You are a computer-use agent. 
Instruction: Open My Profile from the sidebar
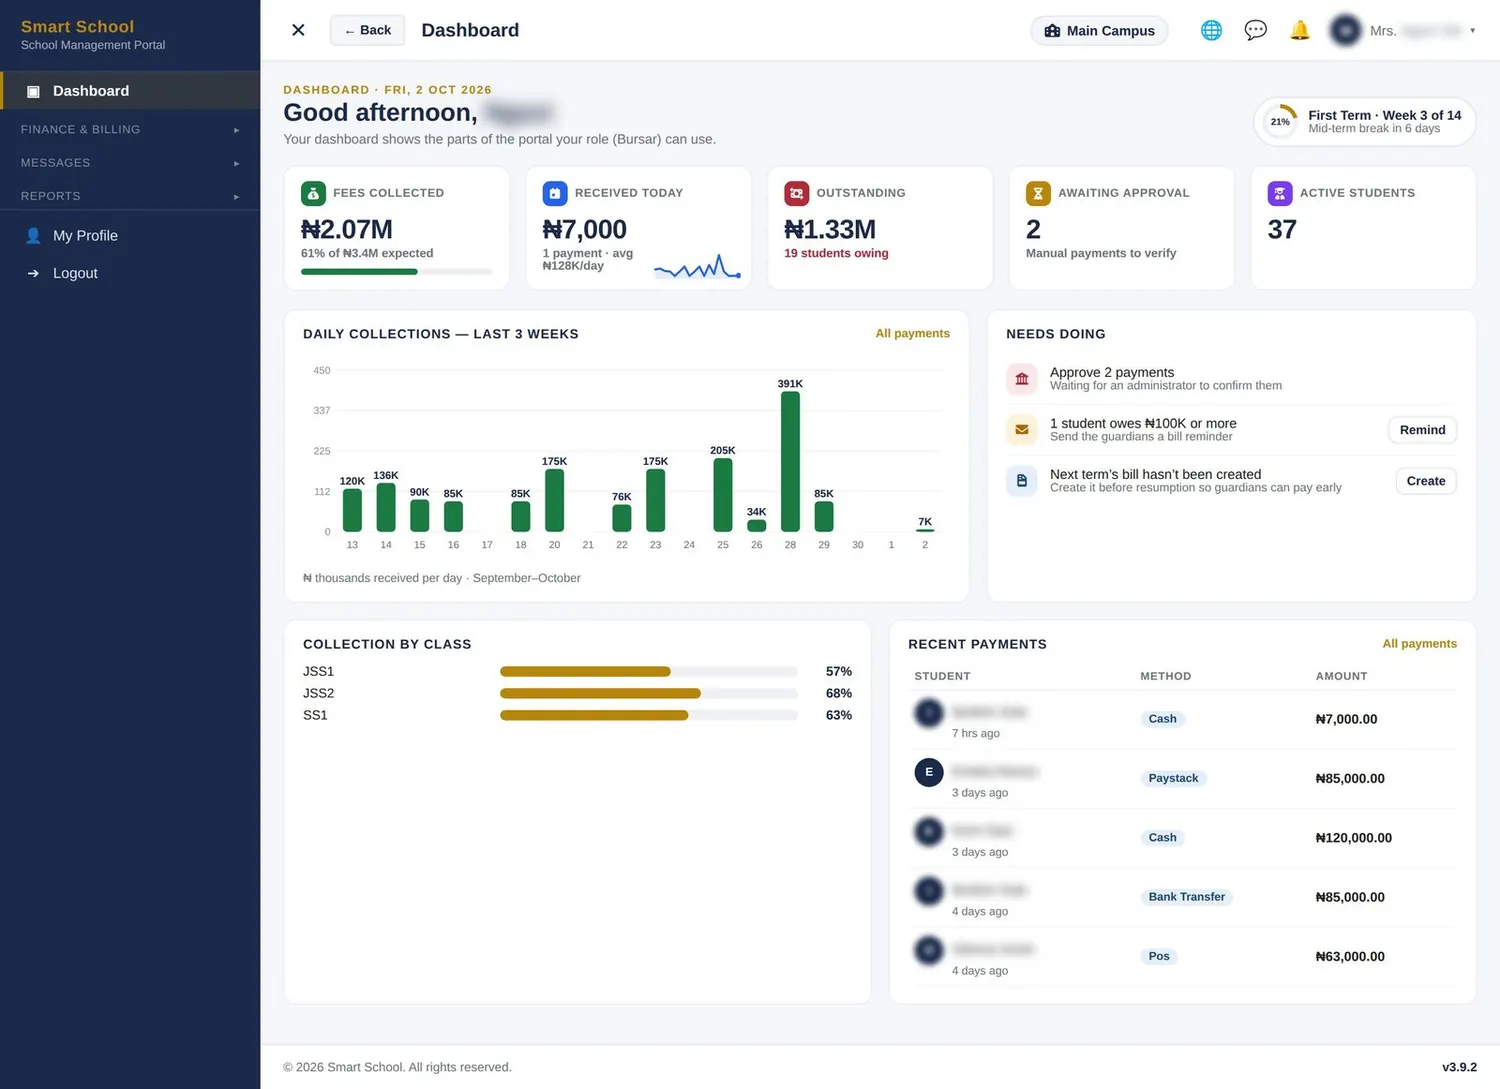(130, 236)
